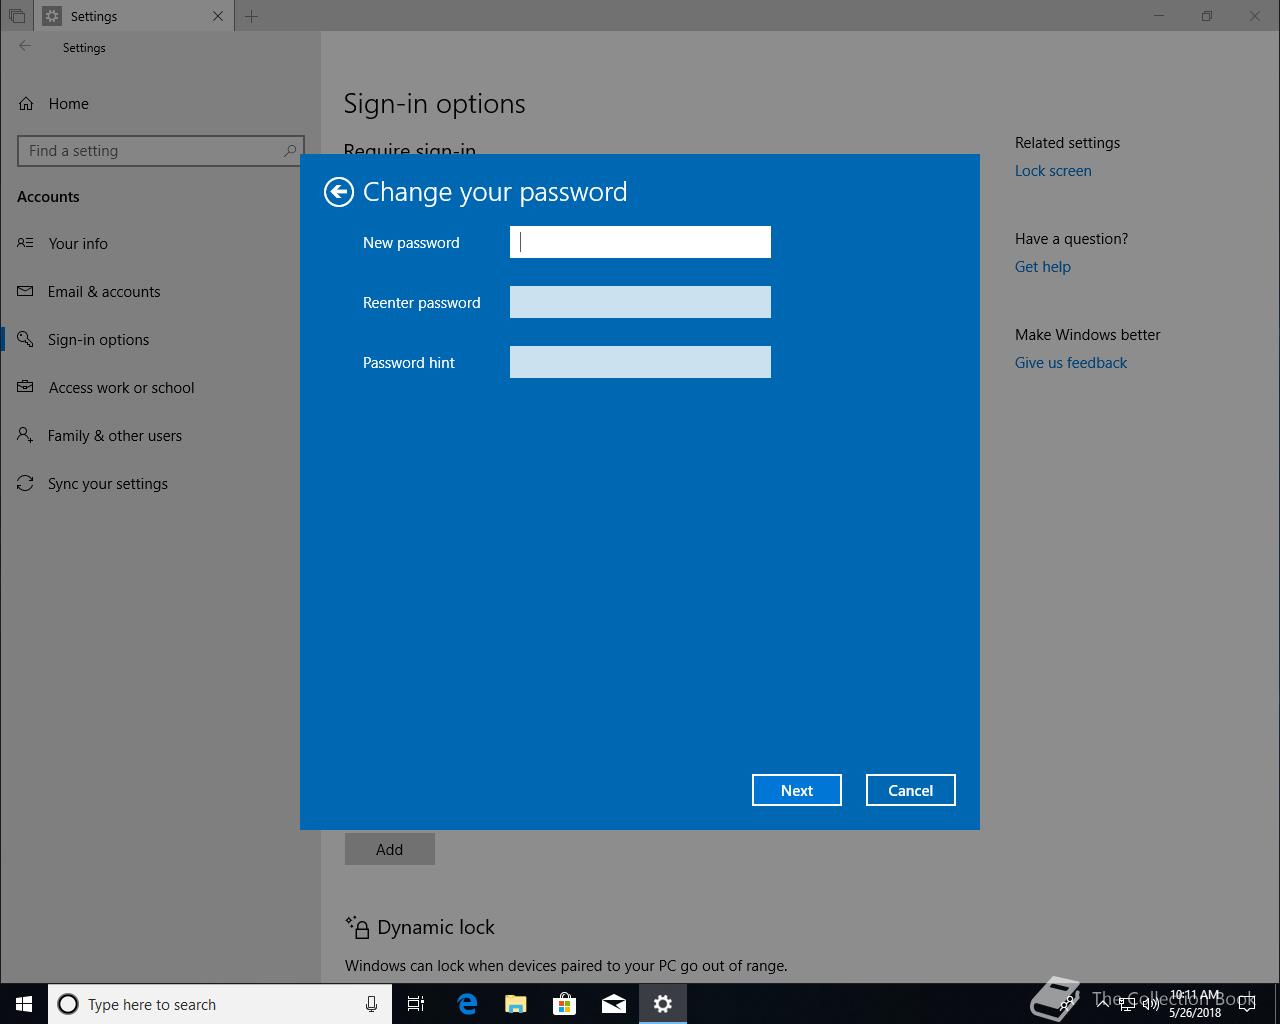Click the Make Windows better text
Viewport: 1280px width, 1024px height.
1088,335
